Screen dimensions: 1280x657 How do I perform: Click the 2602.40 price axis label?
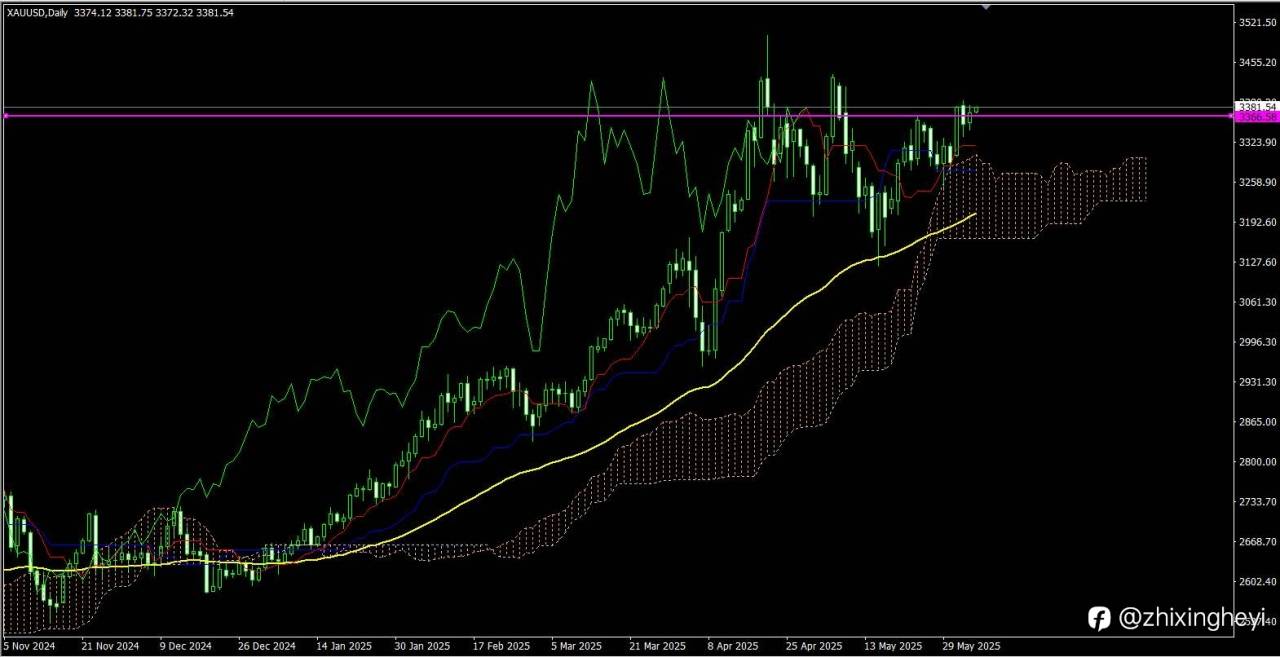click(1256, 582)
